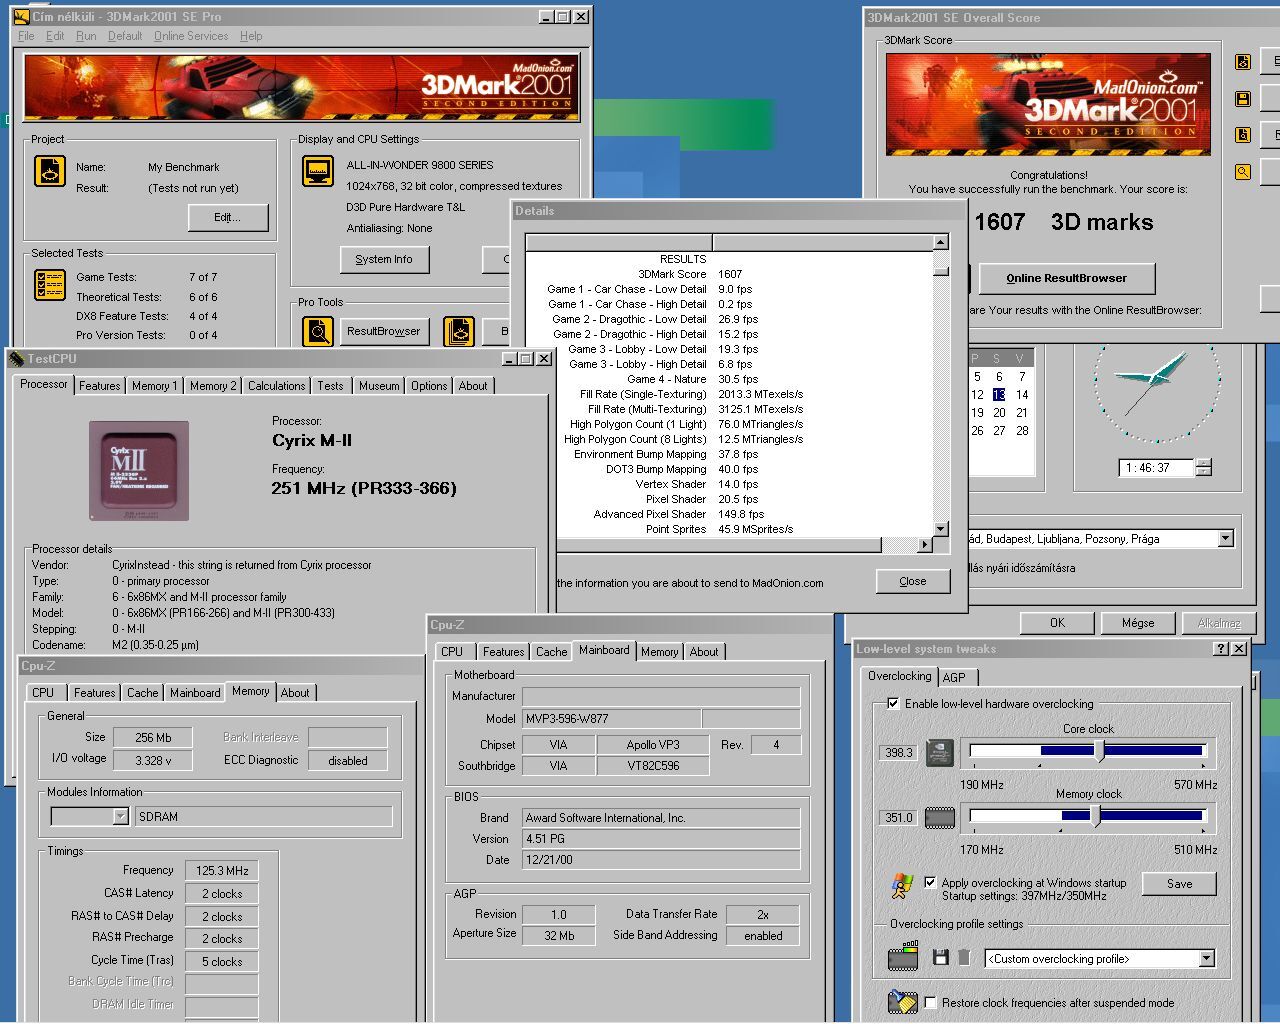Select day 13 in the calendar

[x=999, y=395]
